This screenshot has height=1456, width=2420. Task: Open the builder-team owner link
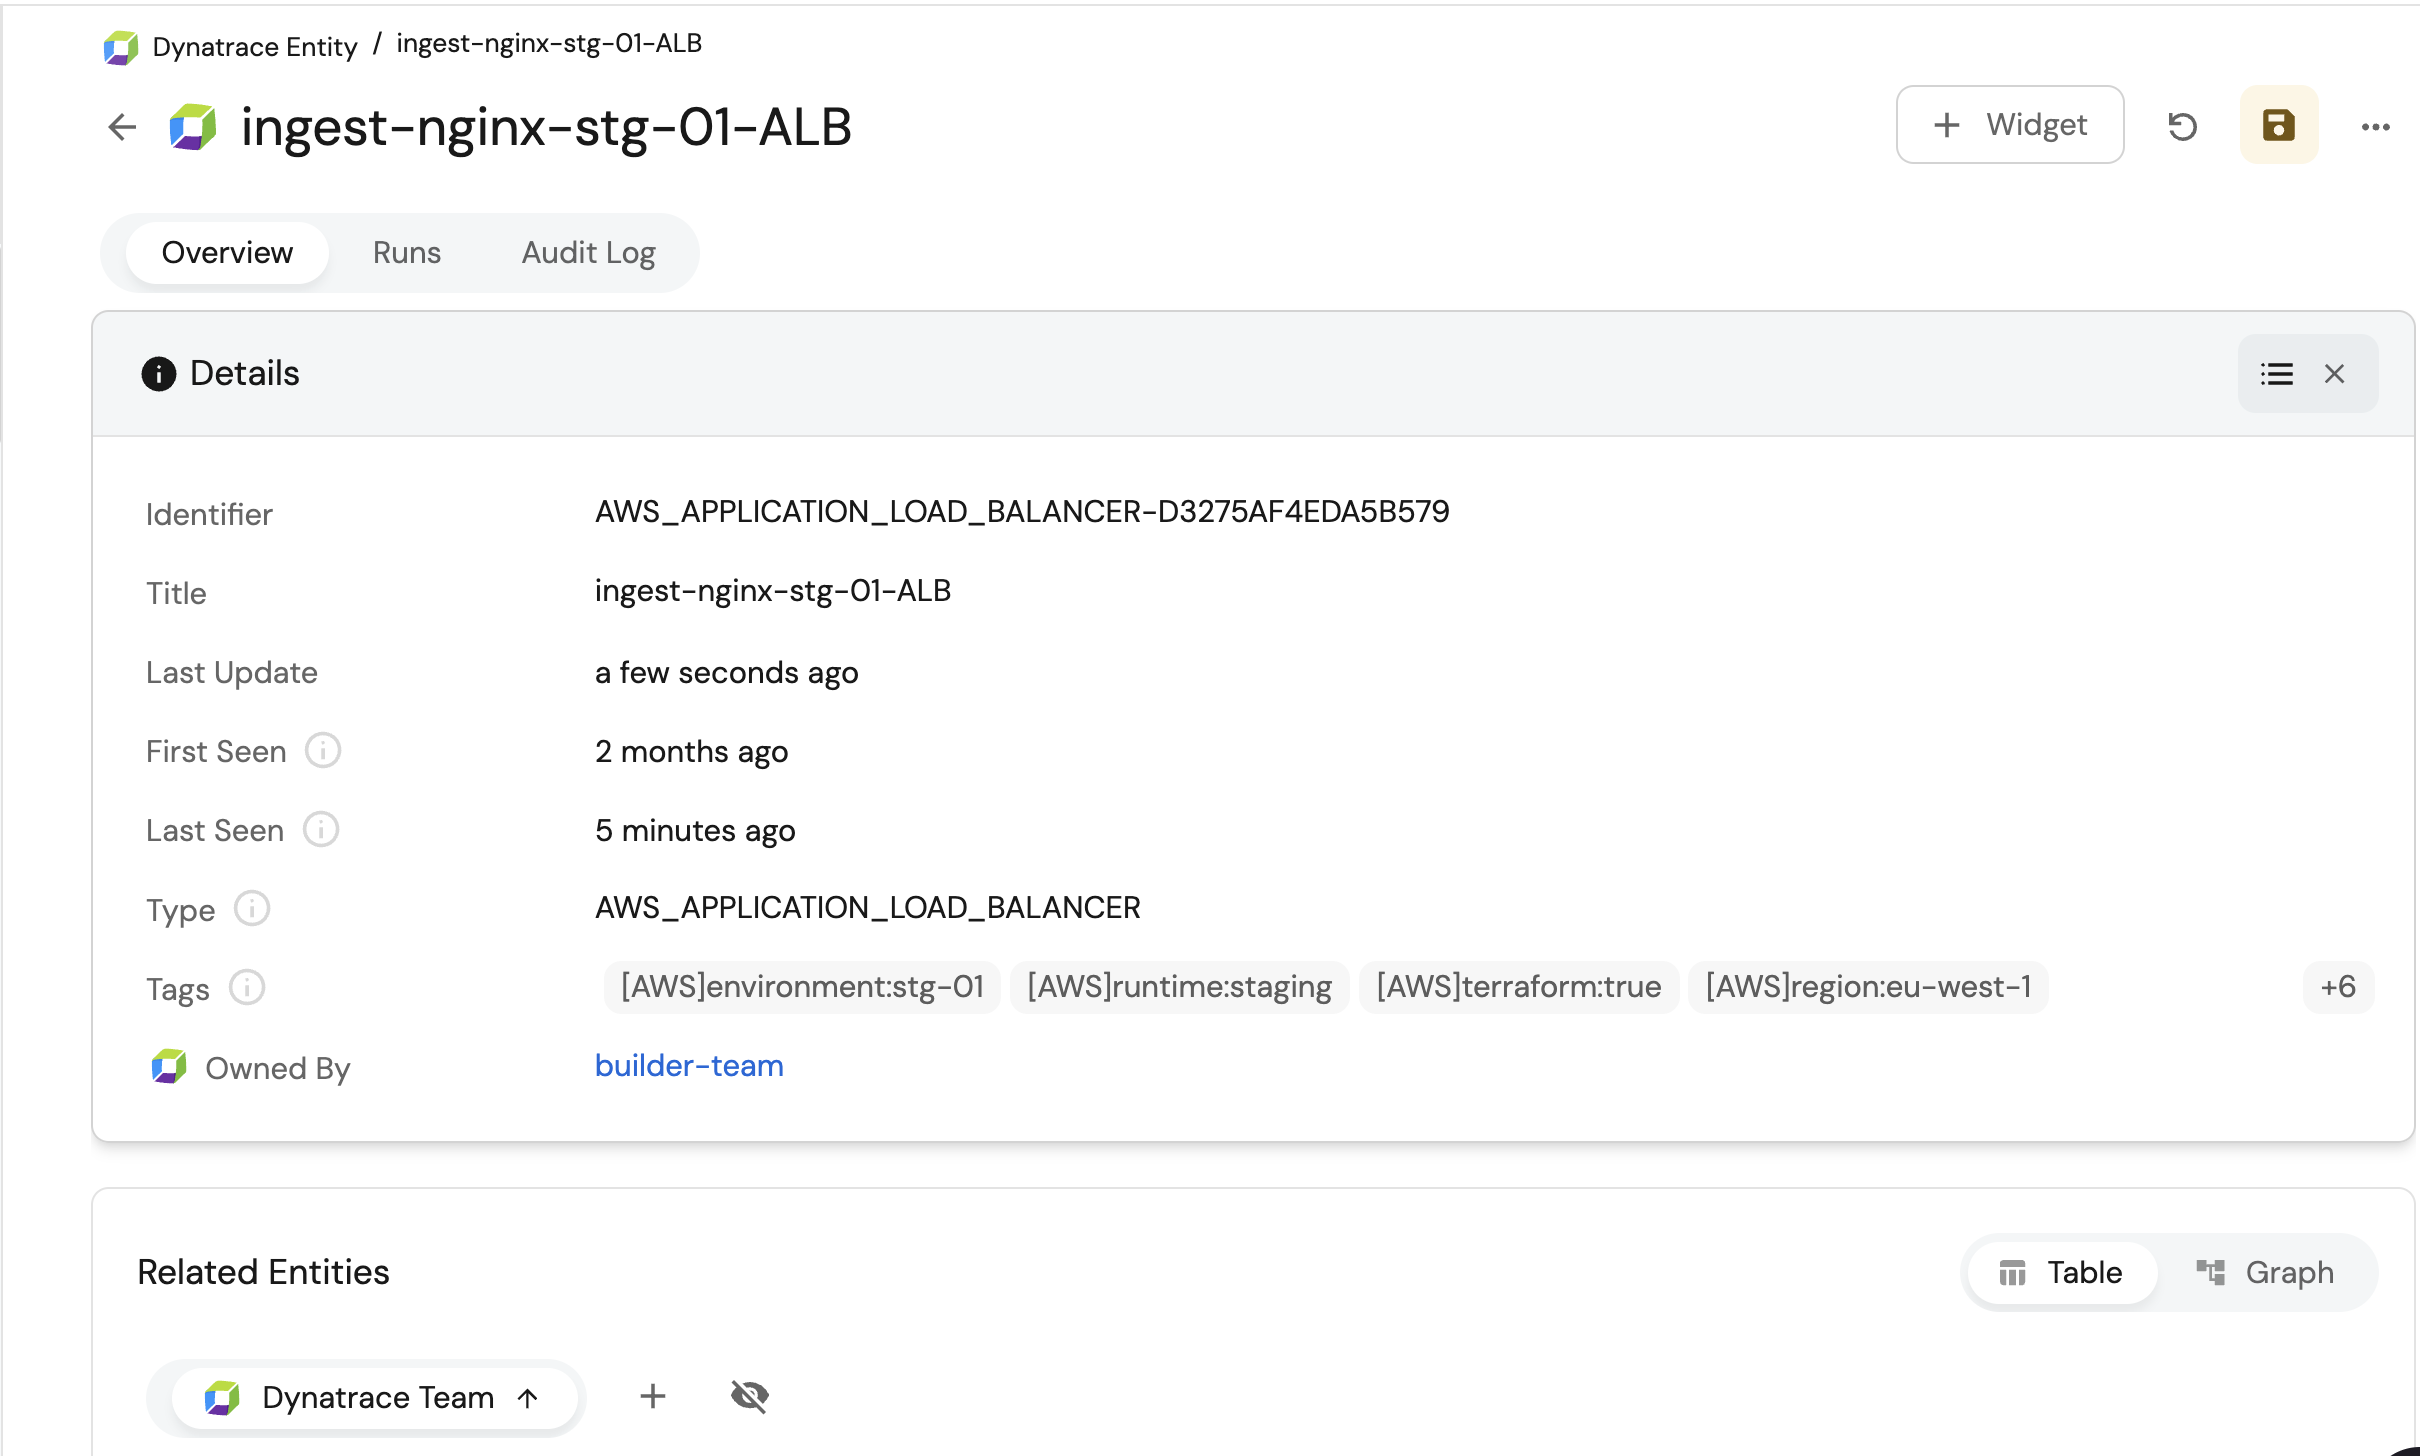pos(689,1066)
